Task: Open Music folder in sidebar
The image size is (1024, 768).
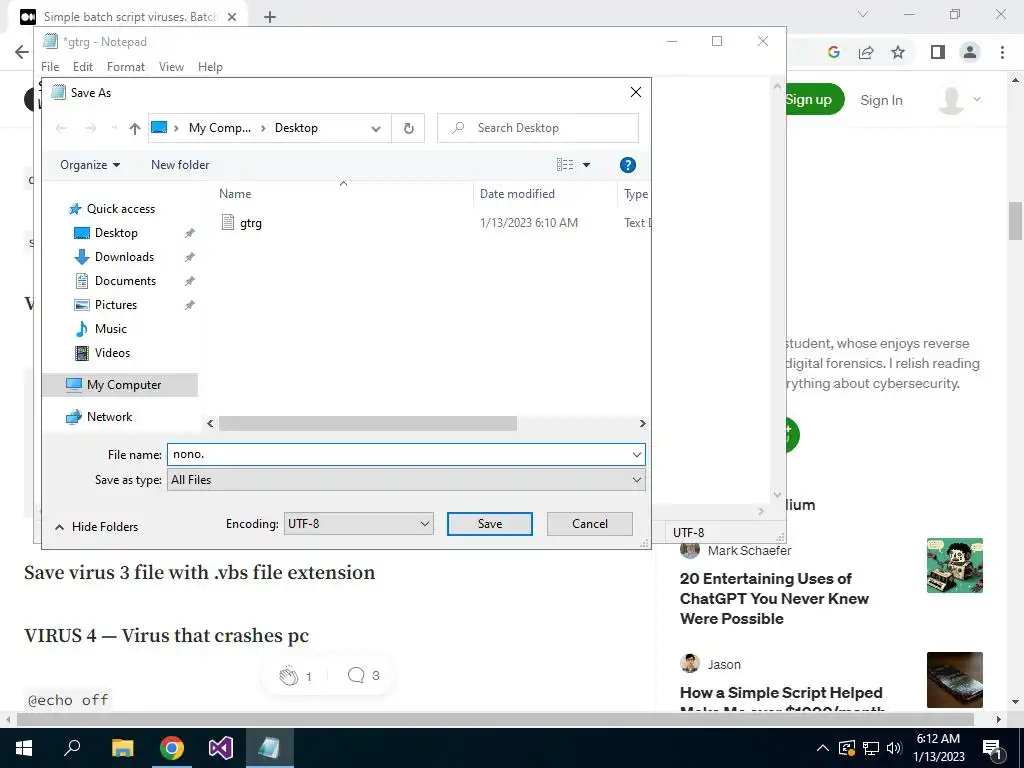Action: pyautogui.click(x=110, y=329)
